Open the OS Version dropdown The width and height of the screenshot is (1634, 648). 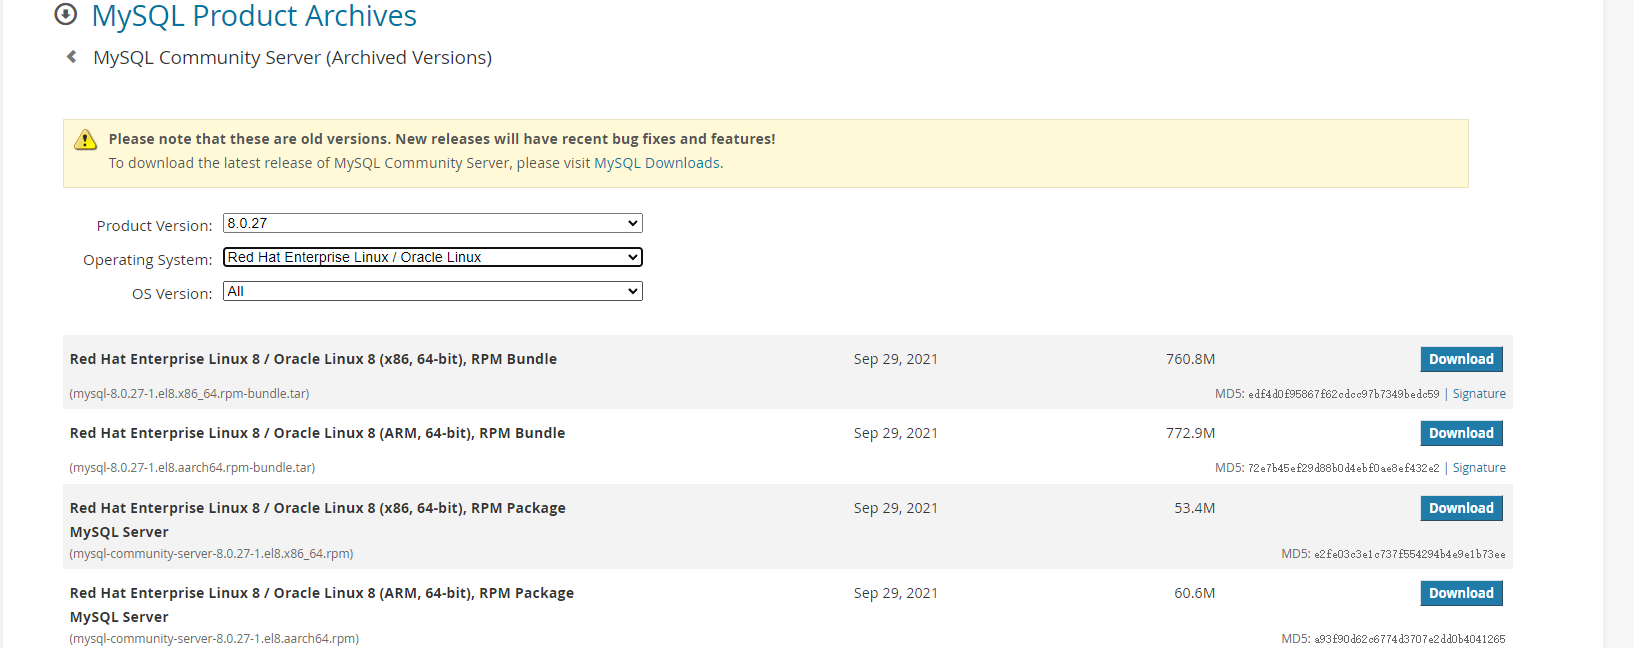click(x=432, y=291)
